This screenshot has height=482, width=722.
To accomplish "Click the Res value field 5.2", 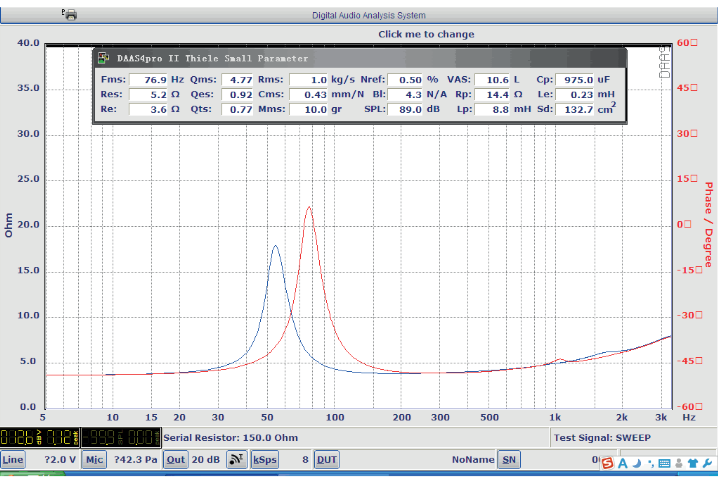I will pos(148,94).
